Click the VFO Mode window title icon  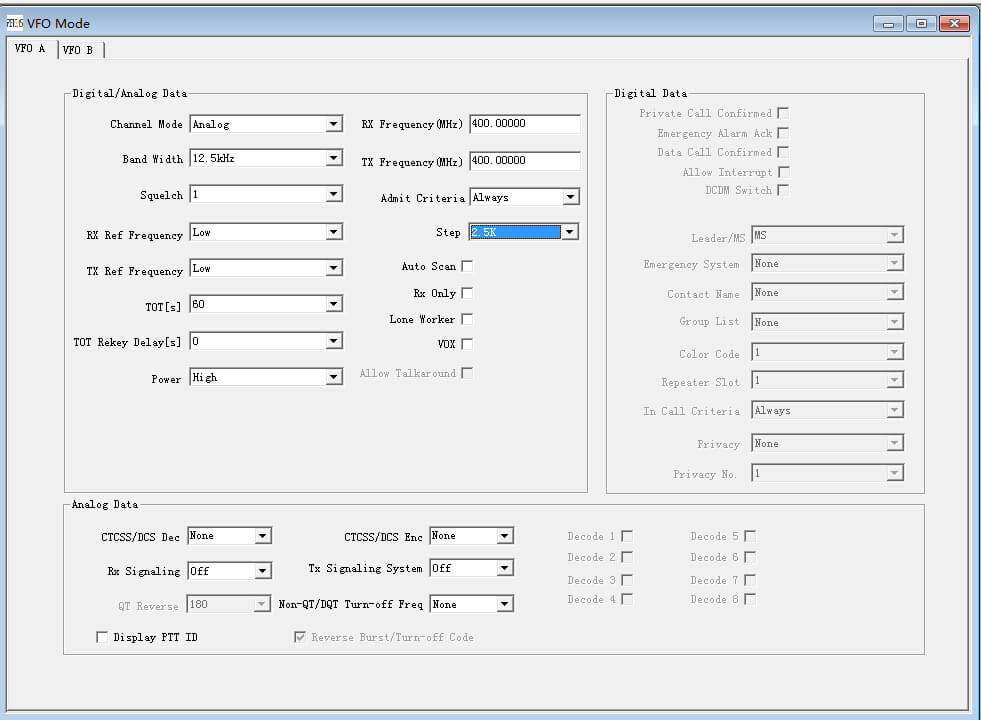(x=15, y=23)
